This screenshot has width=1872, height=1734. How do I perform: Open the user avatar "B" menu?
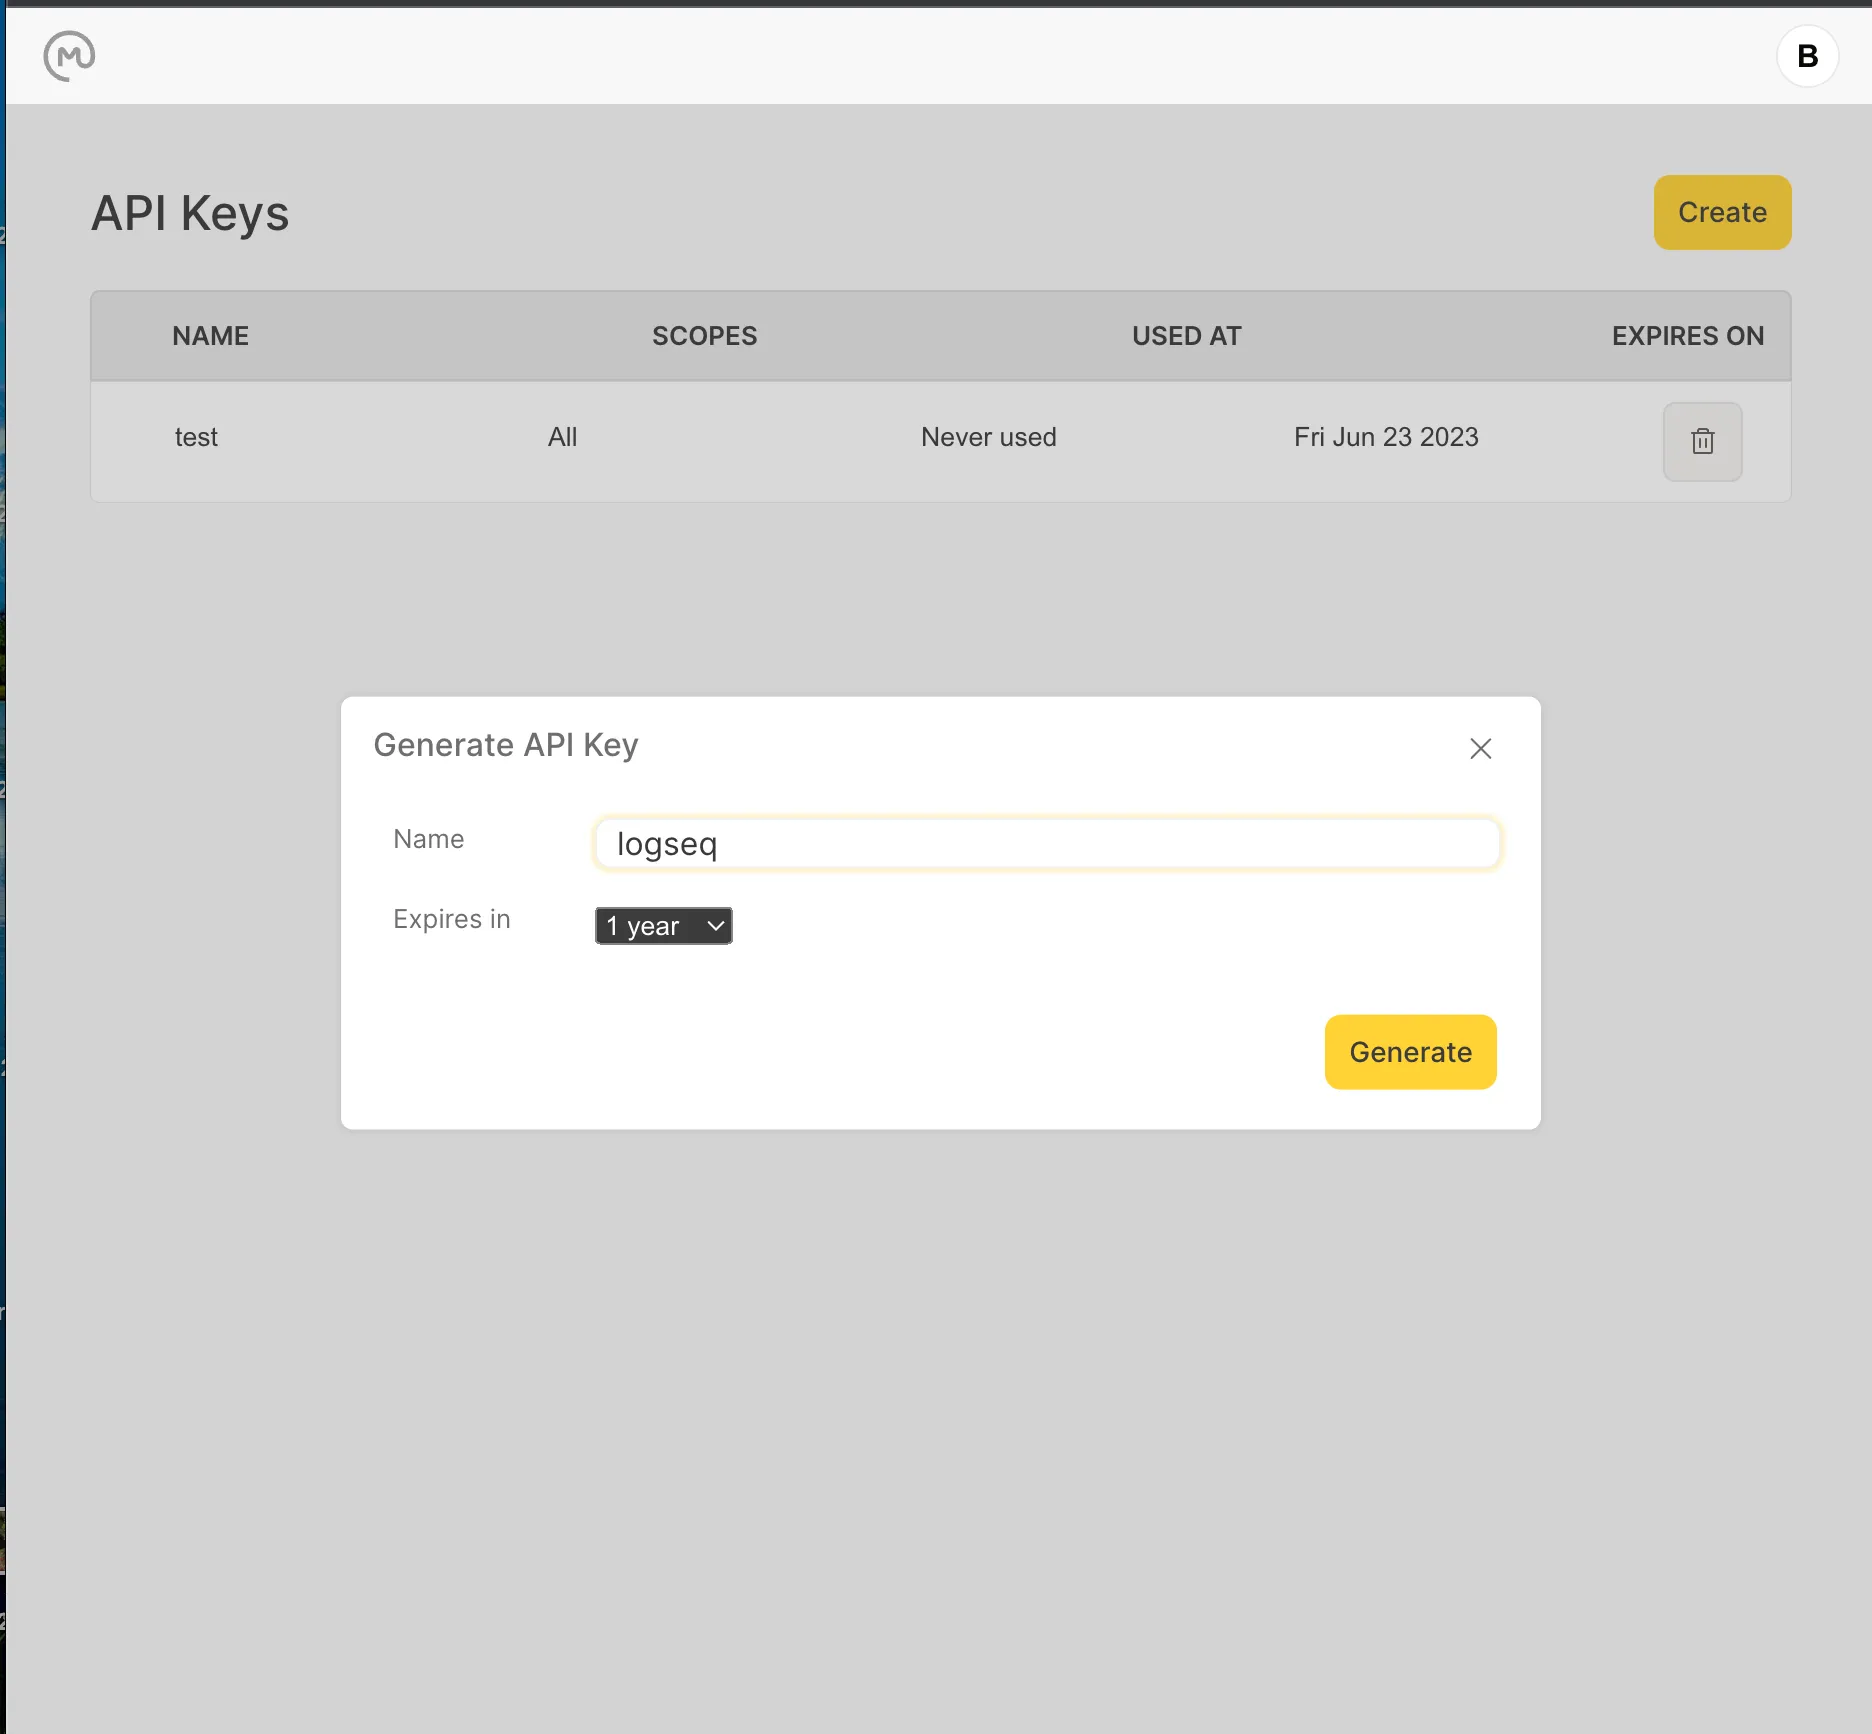pyautogui.click(x=1806, y=56)
